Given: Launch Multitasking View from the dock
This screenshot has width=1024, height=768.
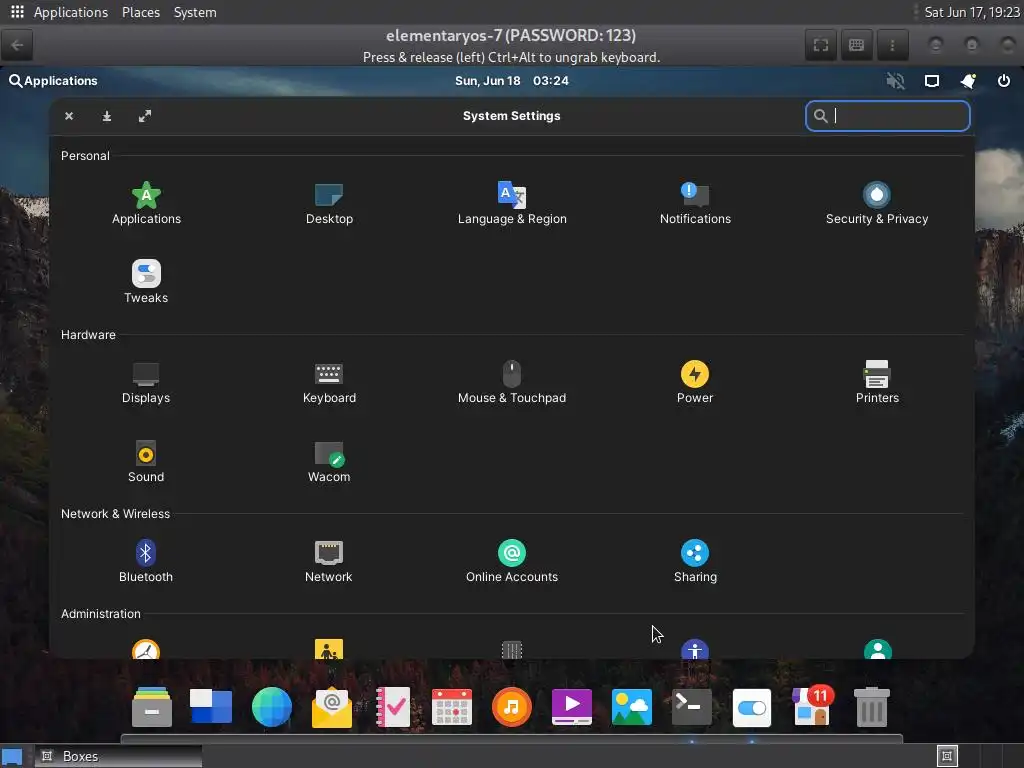Looking at the screenshot, I should 210,707.
